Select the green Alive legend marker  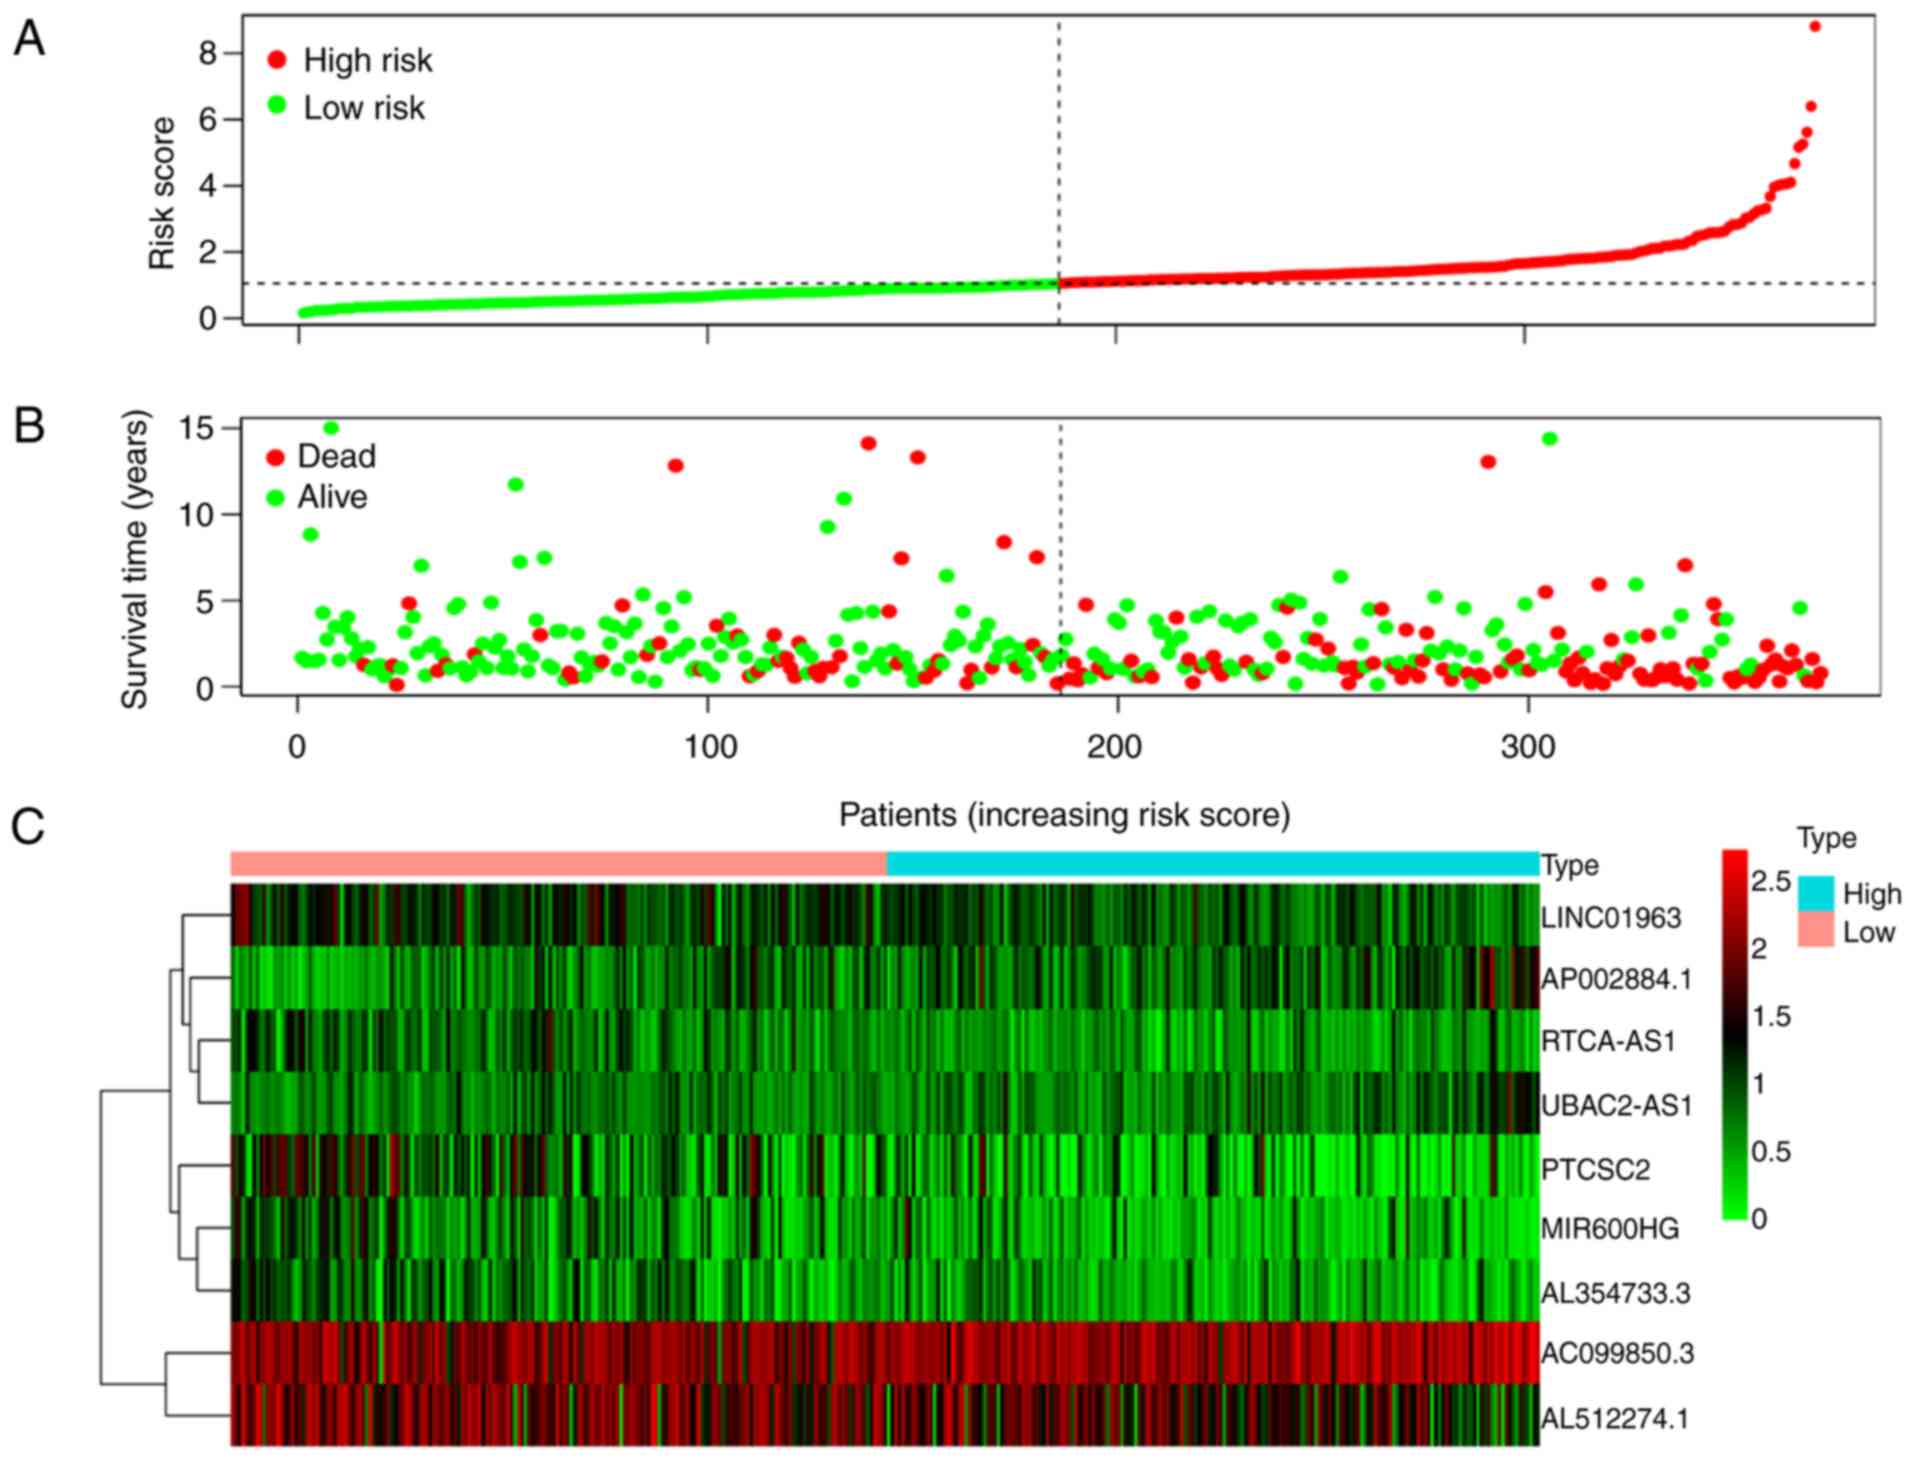pyautogui.click(x=275, y=497)
